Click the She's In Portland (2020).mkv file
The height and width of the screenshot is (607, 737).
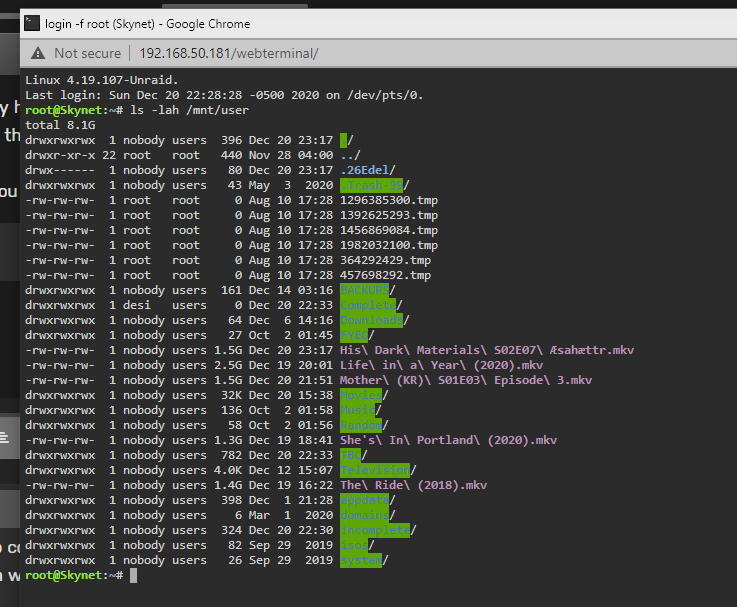click(448, 441)
